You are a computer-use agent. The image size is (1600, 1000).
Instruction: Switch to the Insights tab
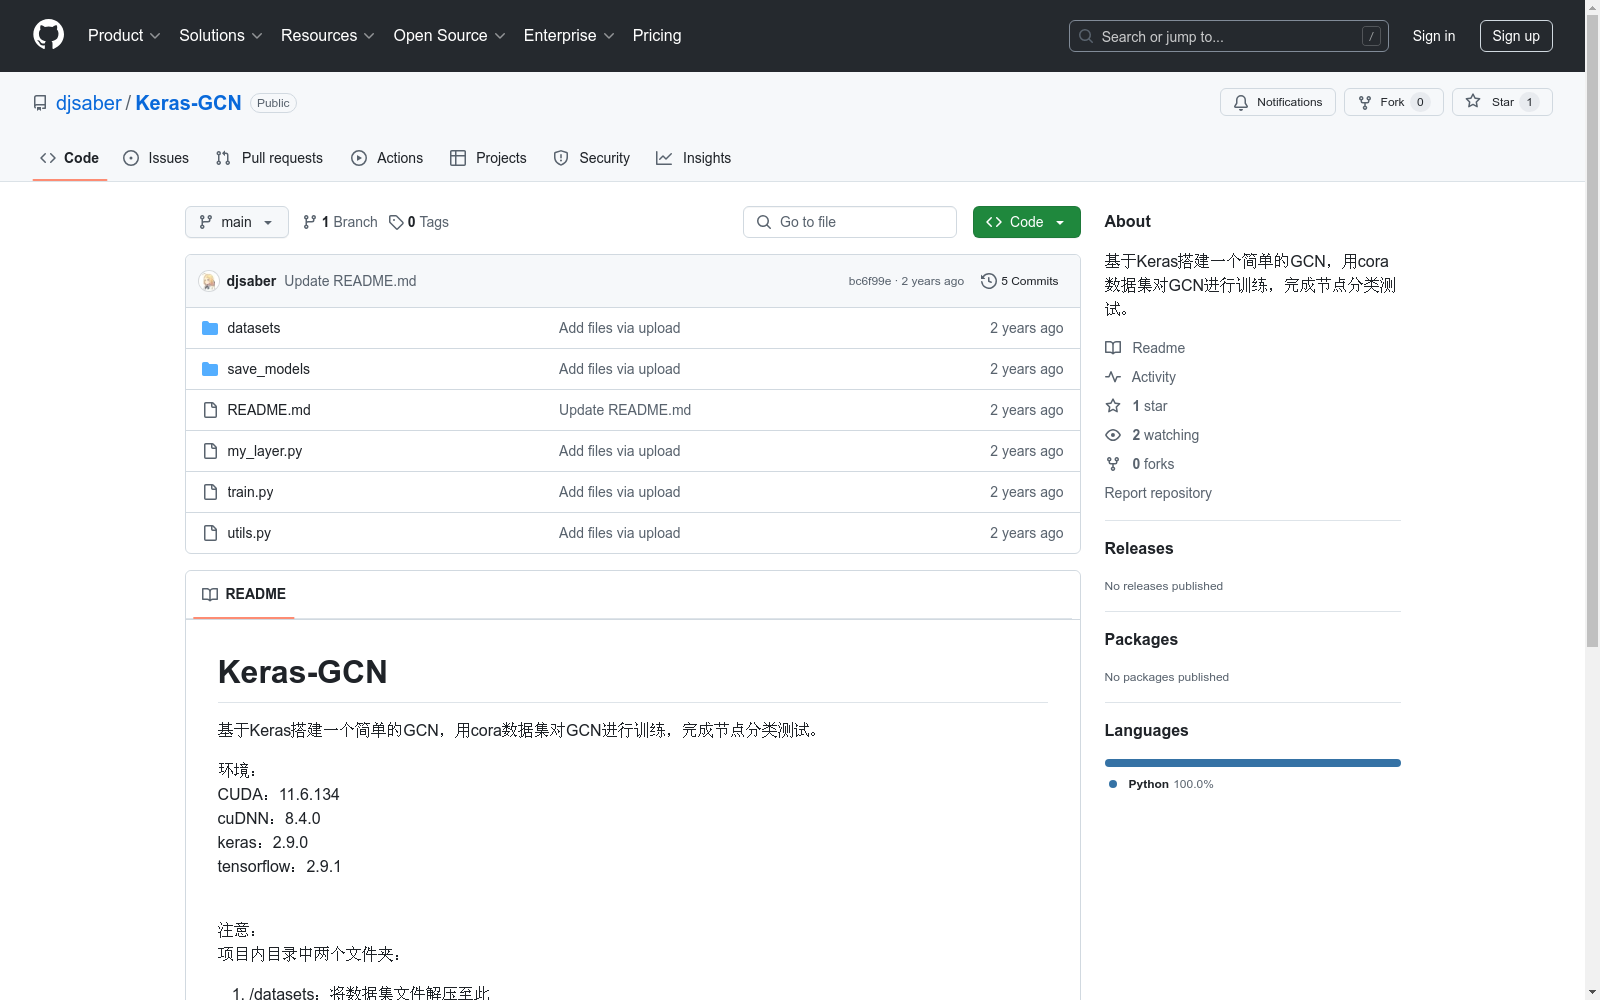(x=694, y=158)
